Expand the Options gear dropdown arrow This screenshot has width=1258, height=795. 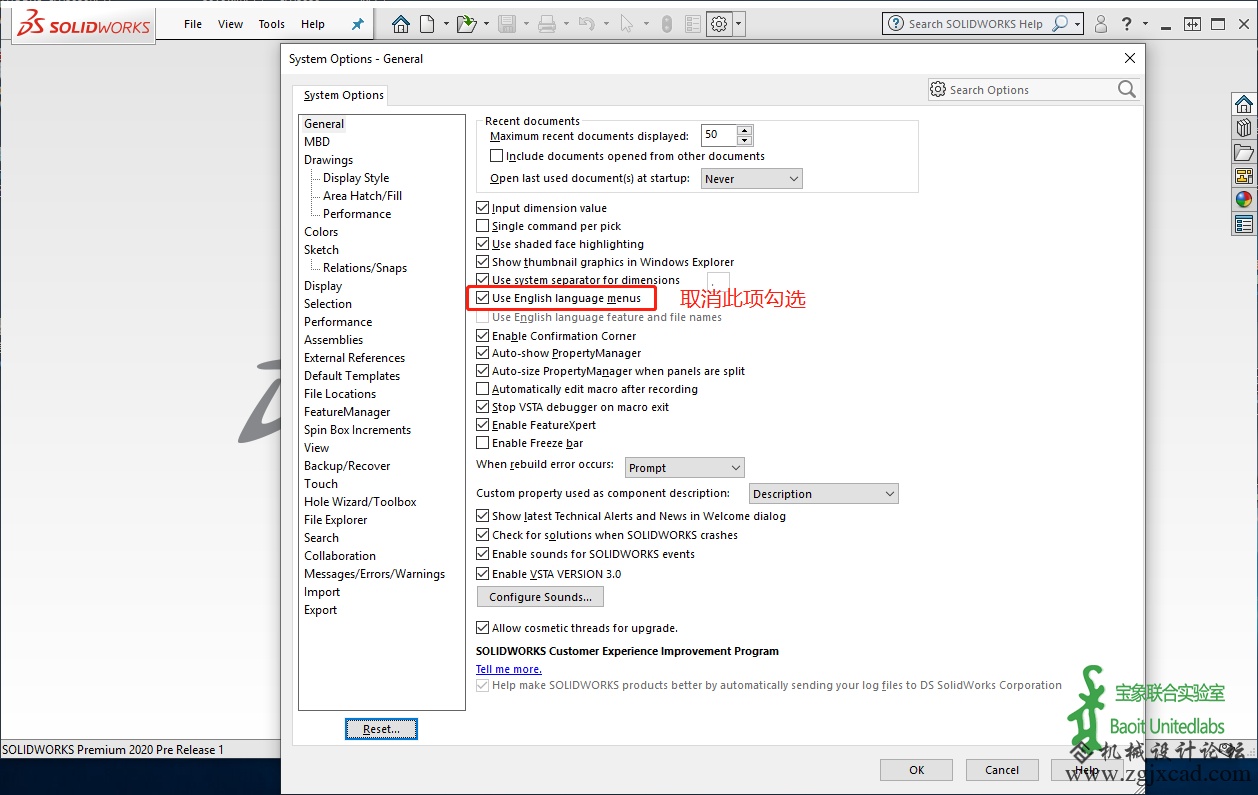(739, 24)
